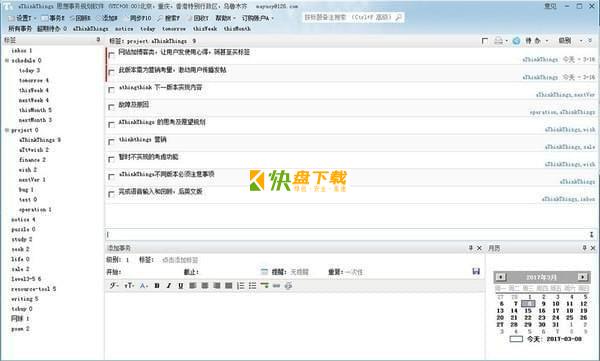
Task: Click the 添加 add toolbar item
Action: point(107,18)
